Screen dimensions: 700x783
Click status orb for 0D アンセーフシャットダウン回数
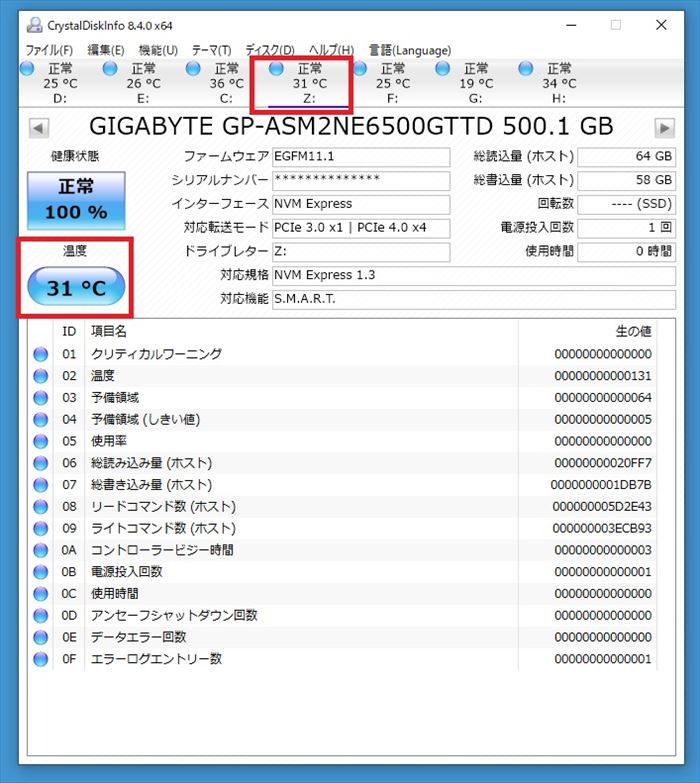pyautogui.click(x=40, y=616)
